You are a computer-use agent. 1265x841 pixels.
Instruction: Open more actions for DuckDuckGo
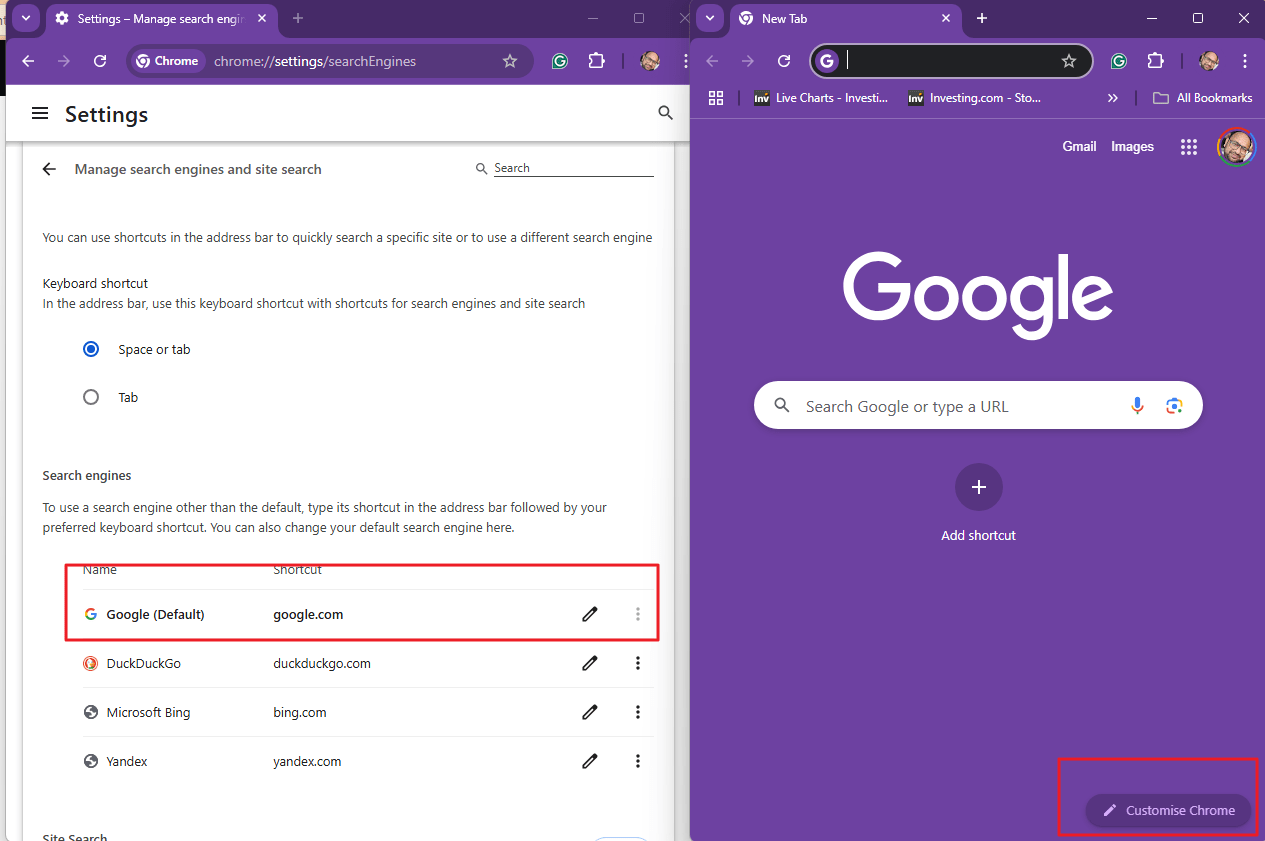click(x=638, y=663)
